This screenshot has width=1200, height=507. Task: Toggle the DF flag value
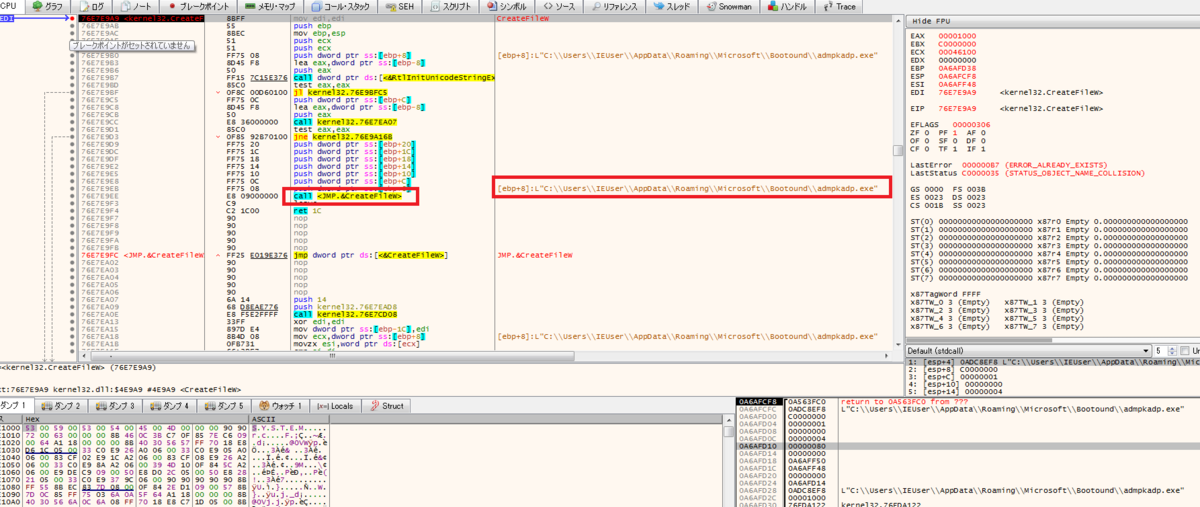983,140
